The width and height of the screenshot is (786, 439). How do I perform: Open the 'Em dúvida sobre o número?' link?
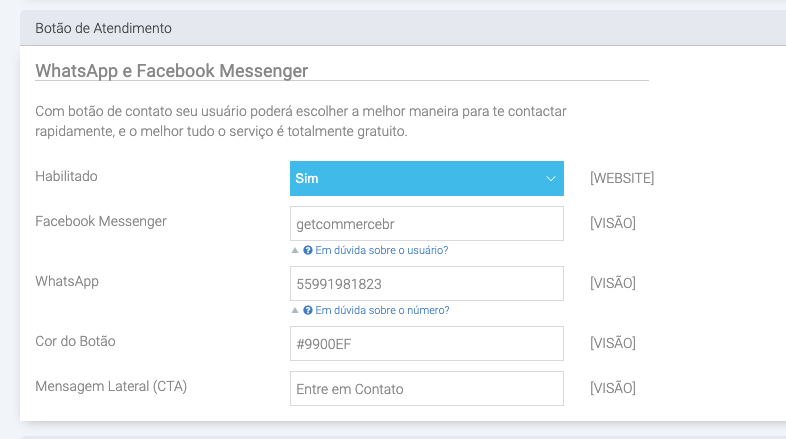coord(382,310)
